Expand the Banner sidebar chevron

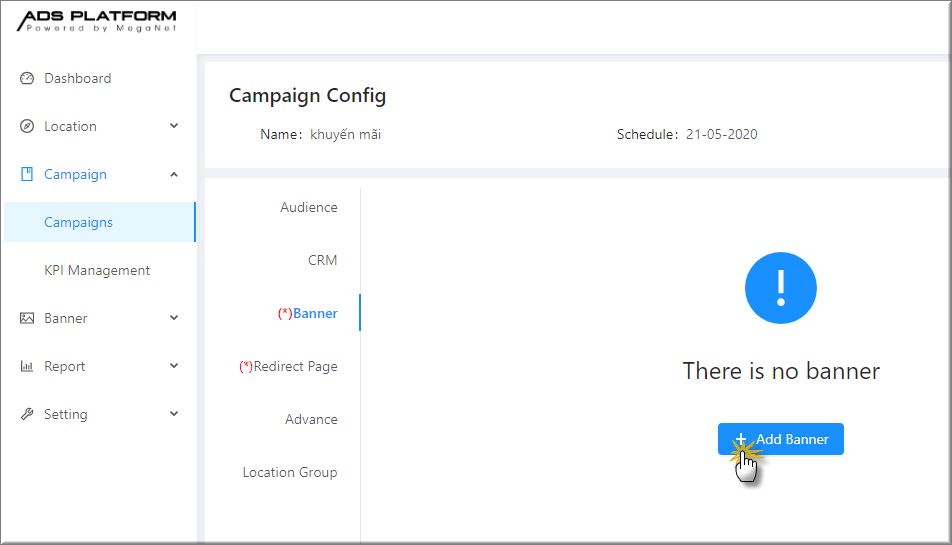[174, 317]
